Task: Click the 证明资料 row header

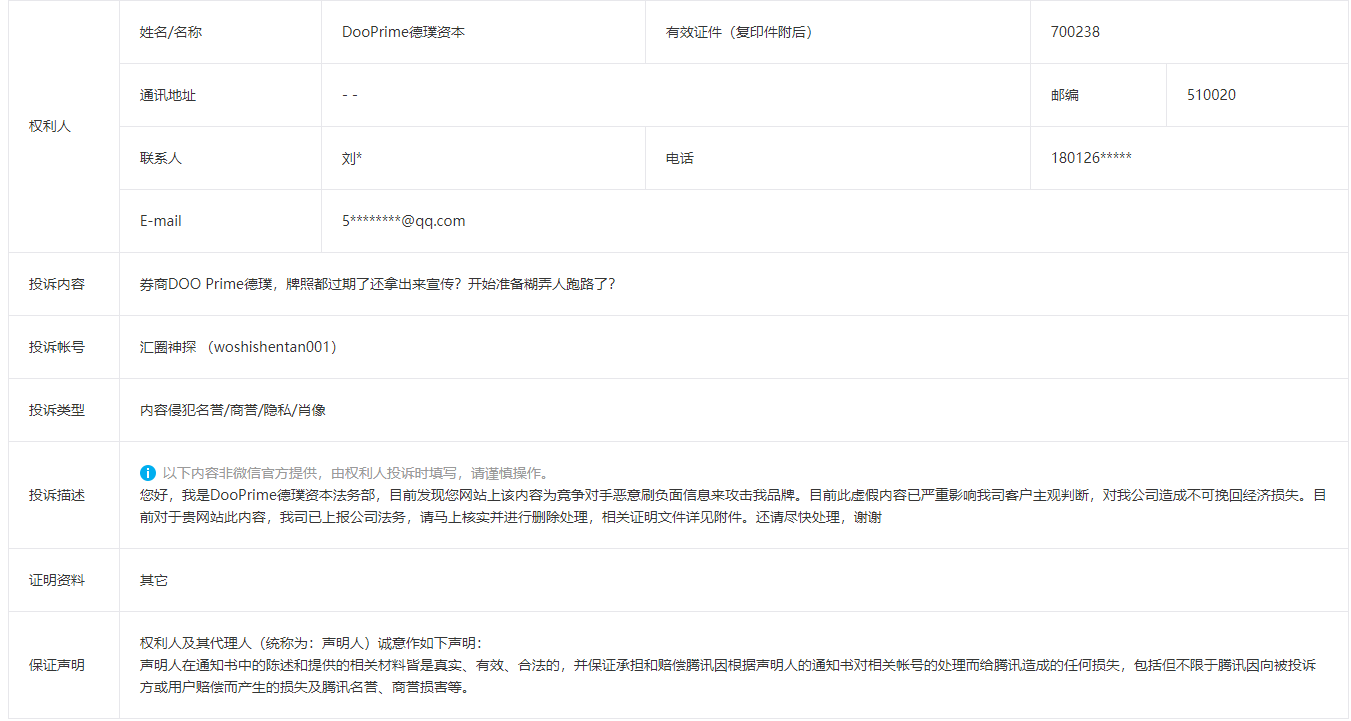Action: click(57, 580)
